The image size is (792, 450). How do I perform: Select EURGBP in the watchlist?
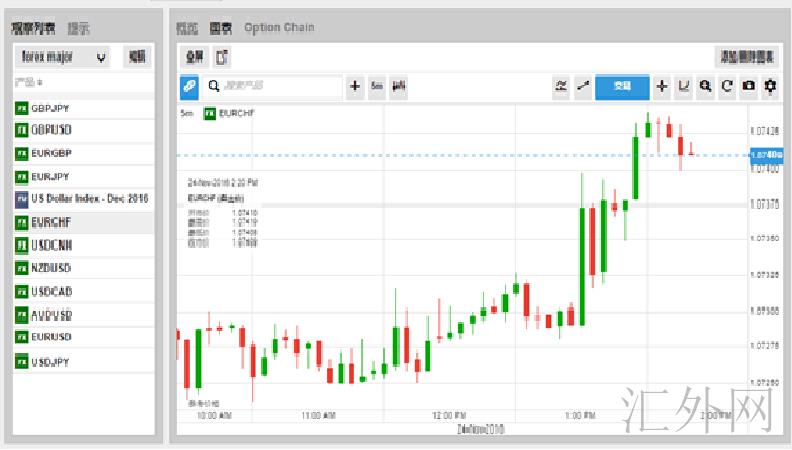point(84,154)
